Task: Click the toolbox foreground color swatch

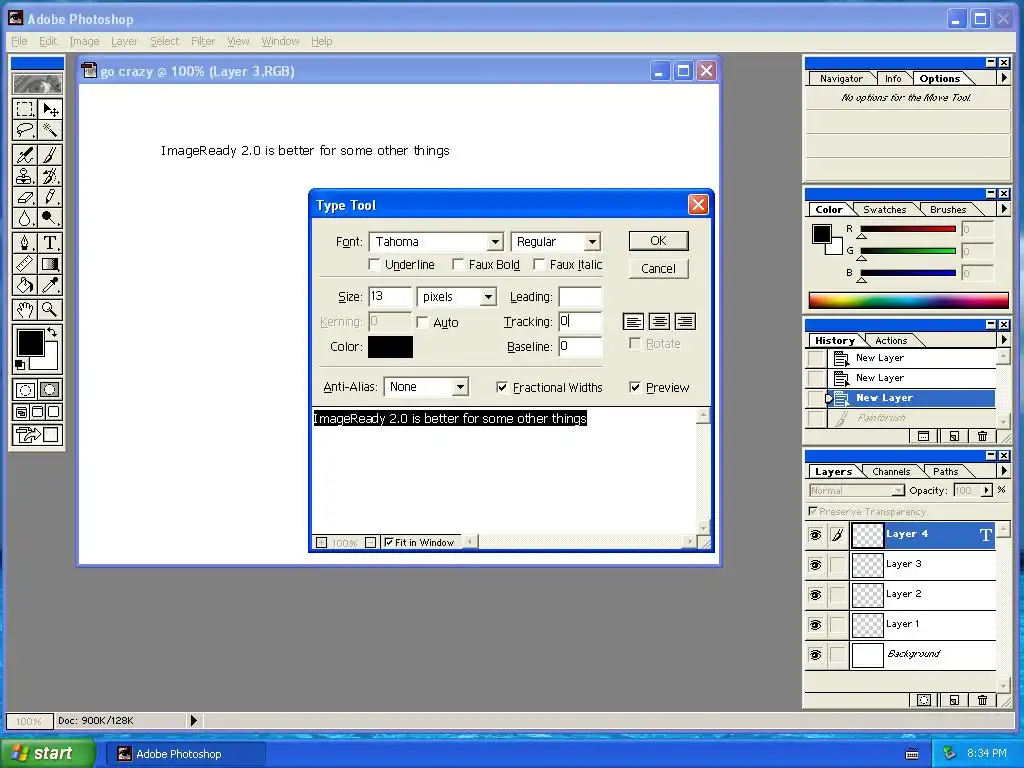Action: tap(30, 343)
